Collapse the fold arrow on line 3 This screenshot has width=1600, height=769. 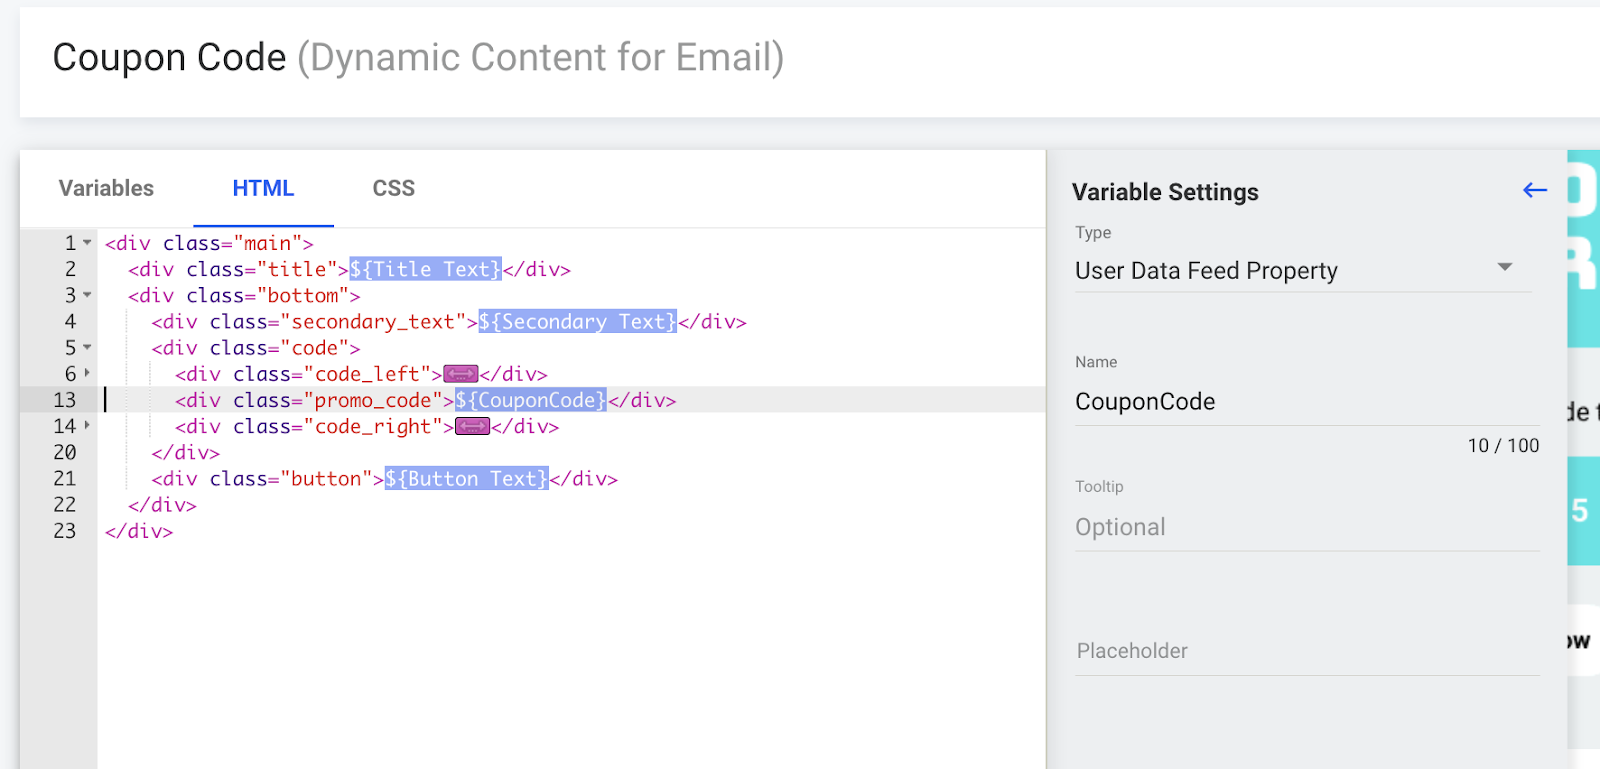pos(88,295)
